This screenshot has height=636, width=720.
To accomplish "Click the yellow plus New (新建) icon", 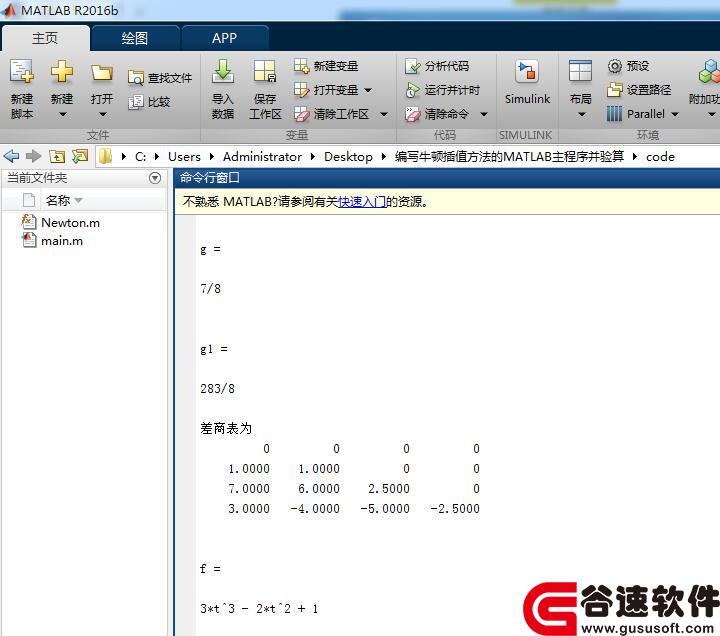I will (x=62, y=72).
